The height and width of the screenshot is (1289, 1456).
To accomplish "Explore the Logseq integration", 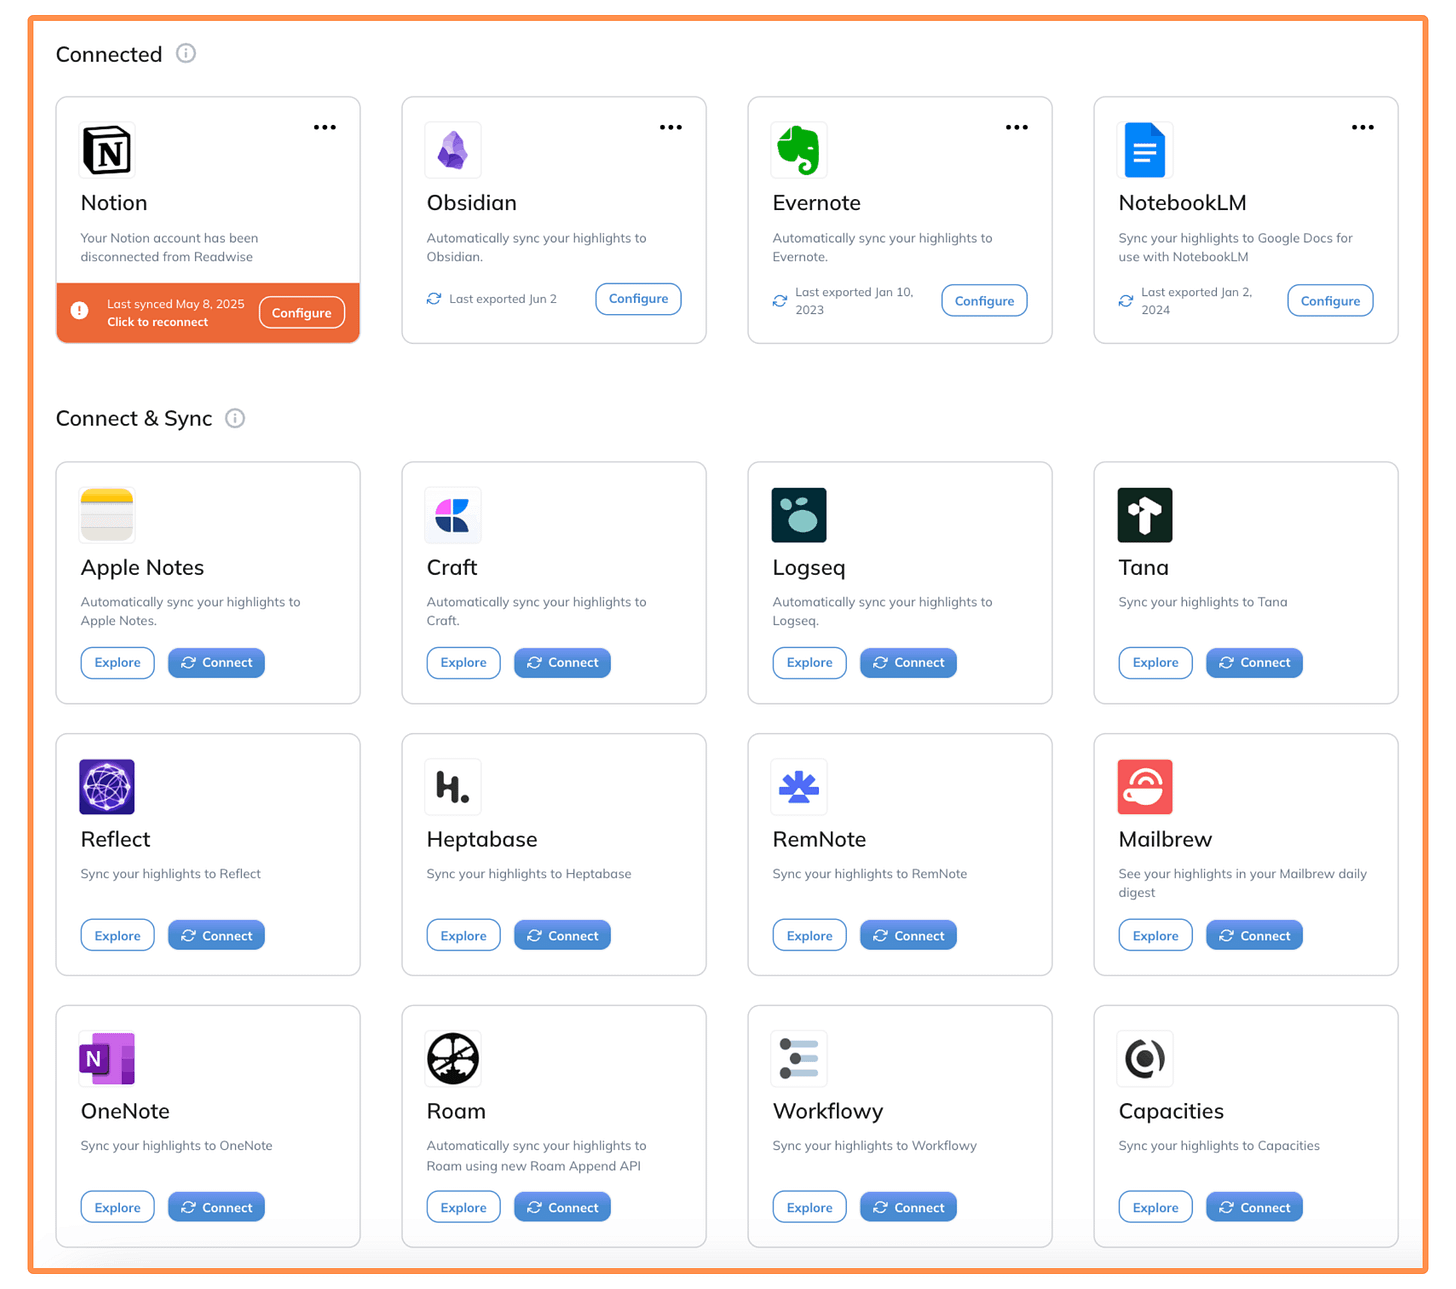I will [x=810, y=663].
